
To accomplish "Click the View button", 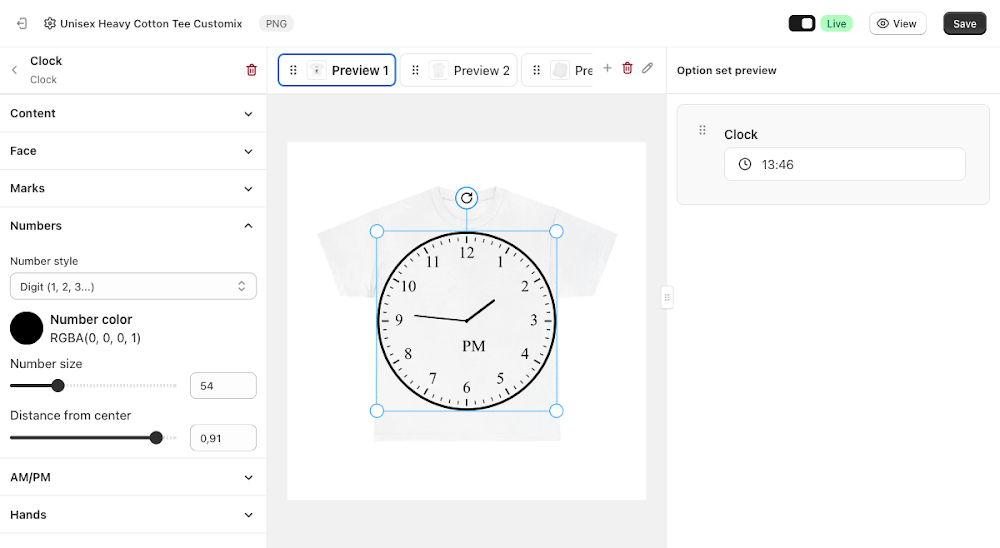I will pos(897,24).
